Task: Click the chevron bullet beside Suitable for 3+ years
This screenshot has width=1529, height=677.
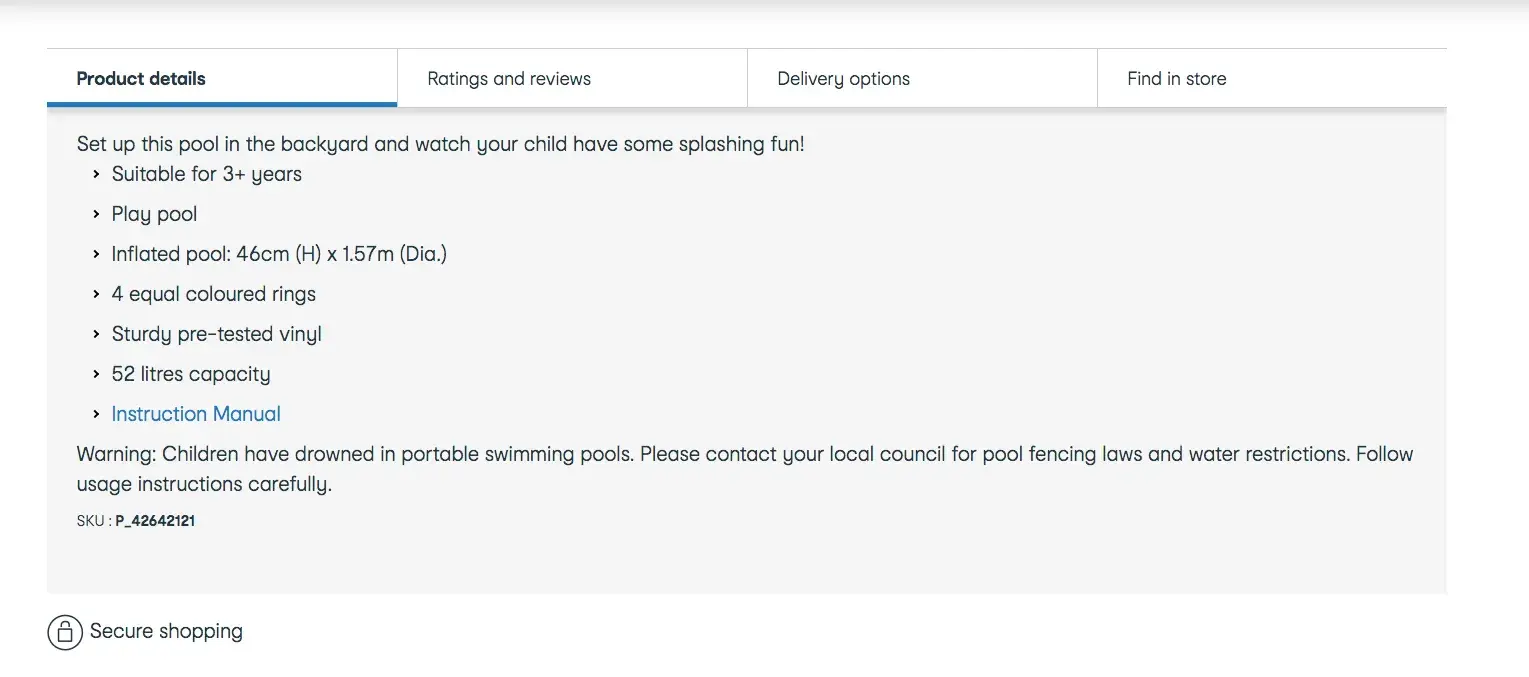Action: (x=96, y=174)
